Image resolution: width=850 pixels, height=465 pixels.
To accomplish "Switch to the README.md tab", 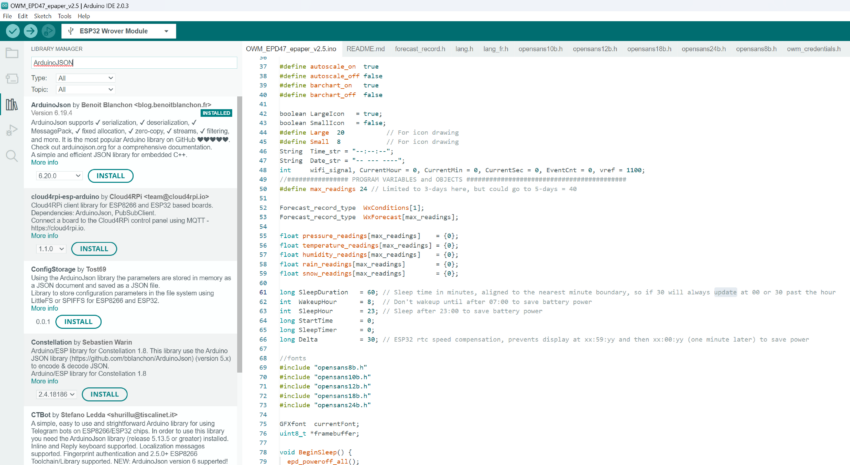I will point(366,48).
